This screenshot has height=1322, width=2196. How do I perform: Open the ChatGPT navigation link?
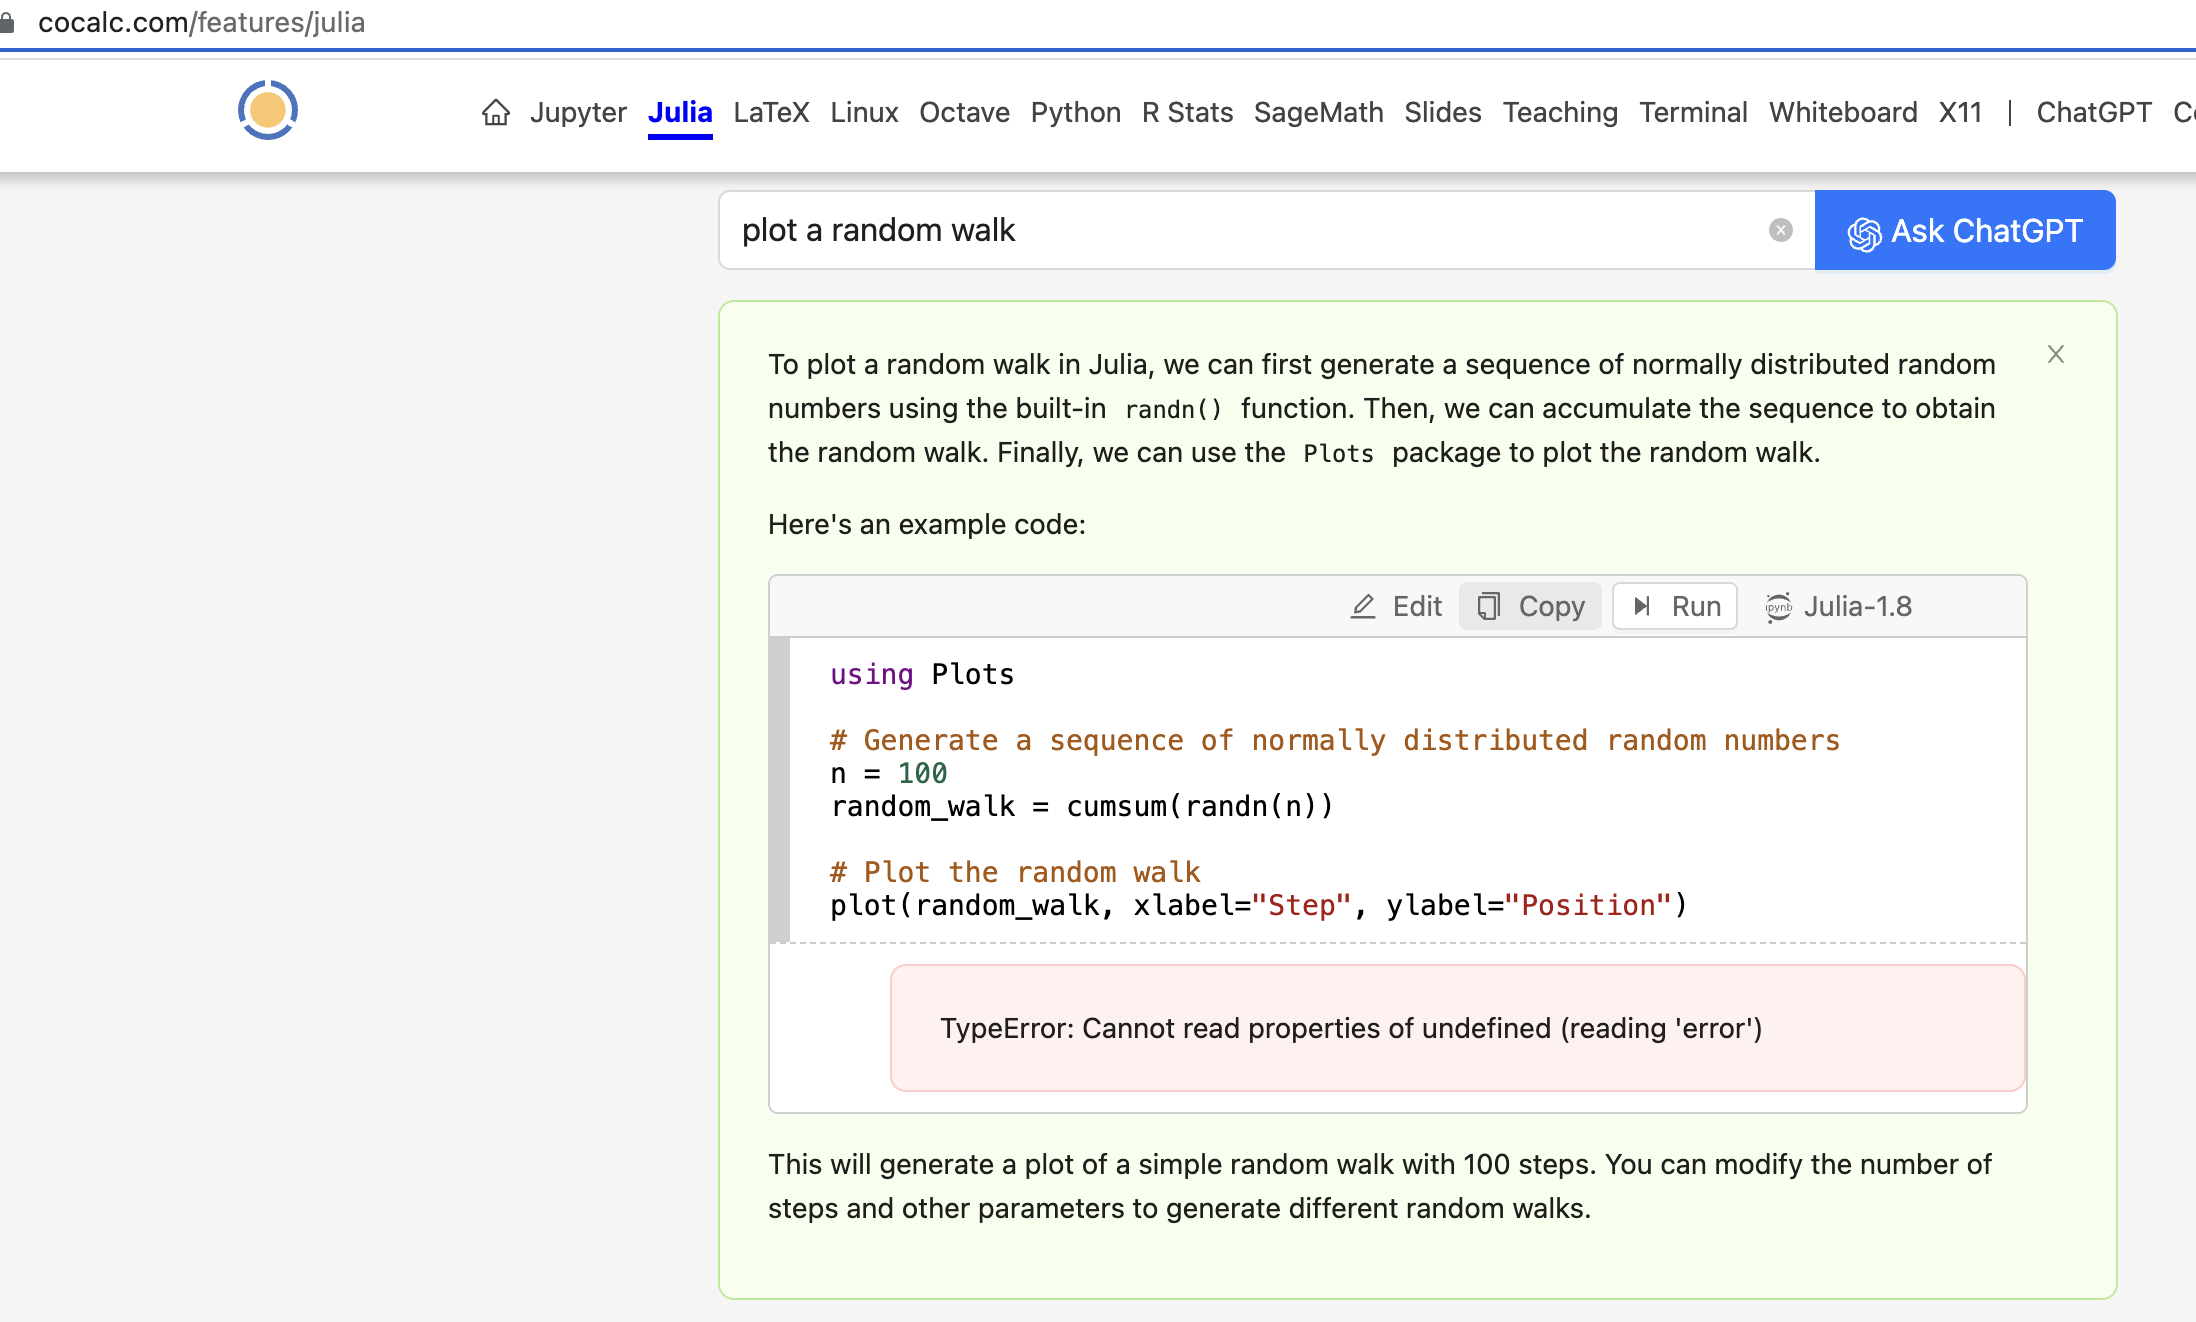tap(2093, 113)
